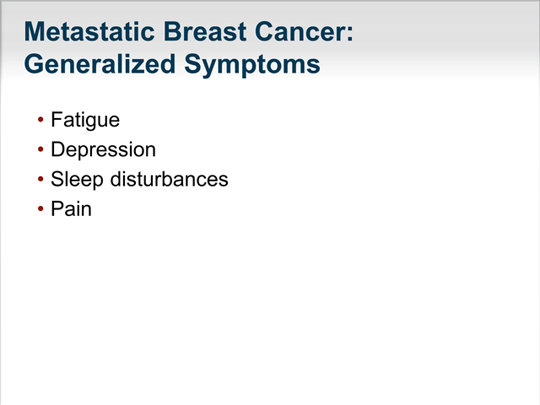Click the letter D starting Depression
This screenshot has height=405, width=540.
(x=58, y=149)
